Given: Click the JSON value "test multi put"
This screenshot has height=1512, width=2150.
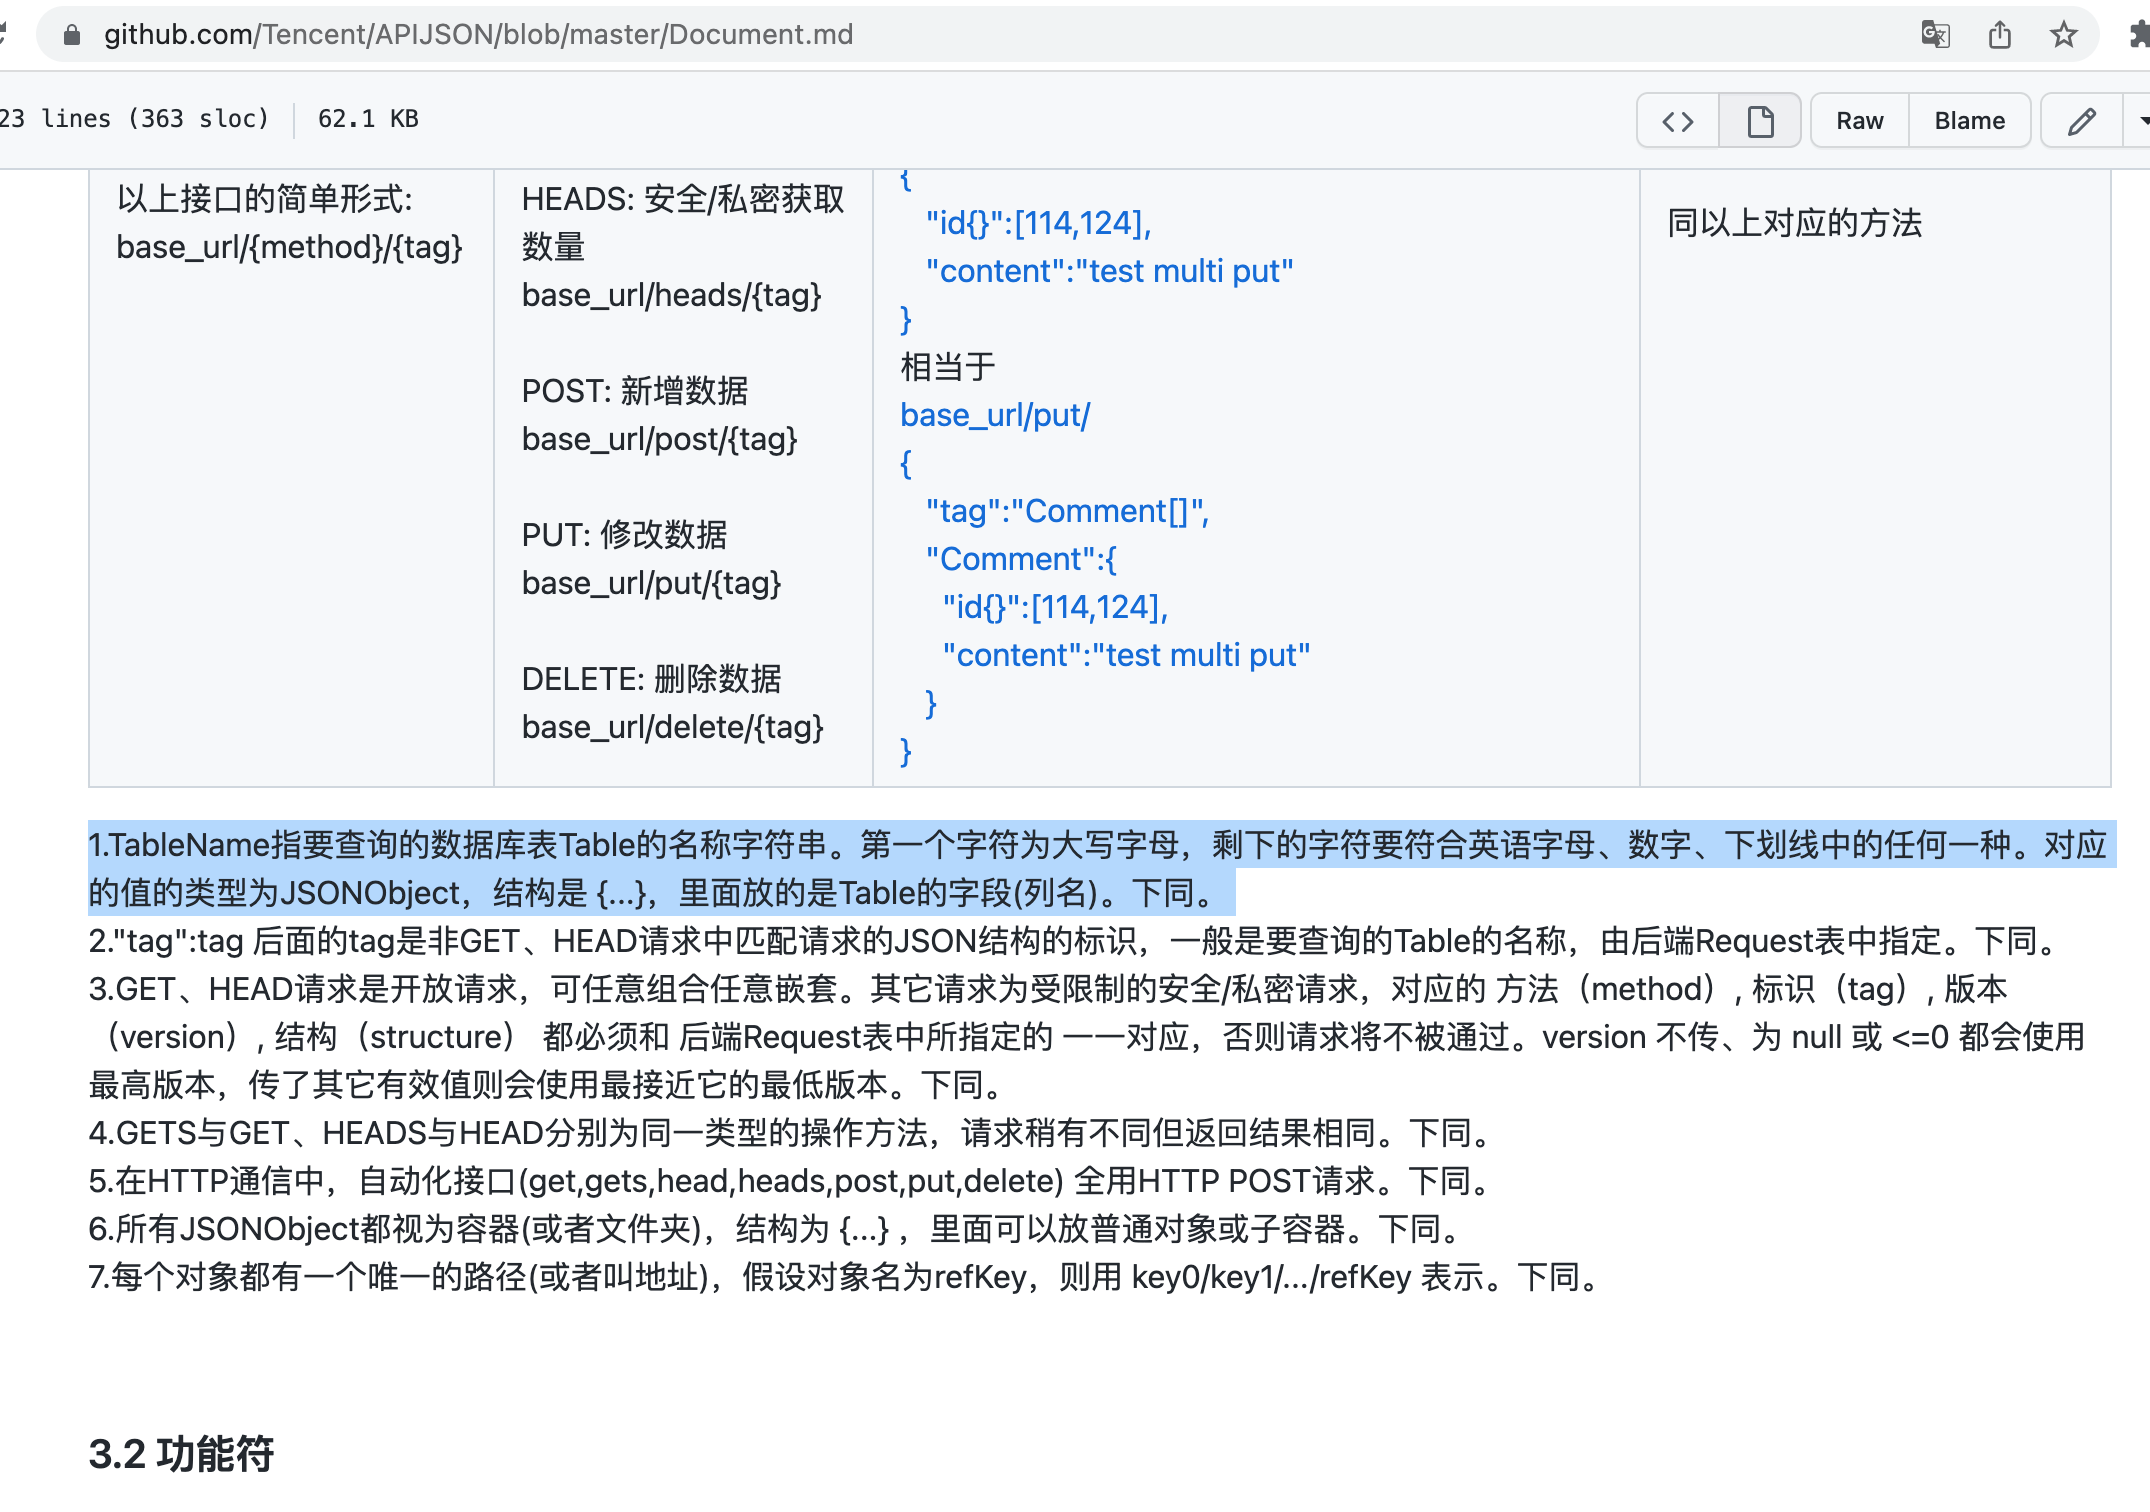Looking at the screenshot, I should click(x=1190, y=270).
